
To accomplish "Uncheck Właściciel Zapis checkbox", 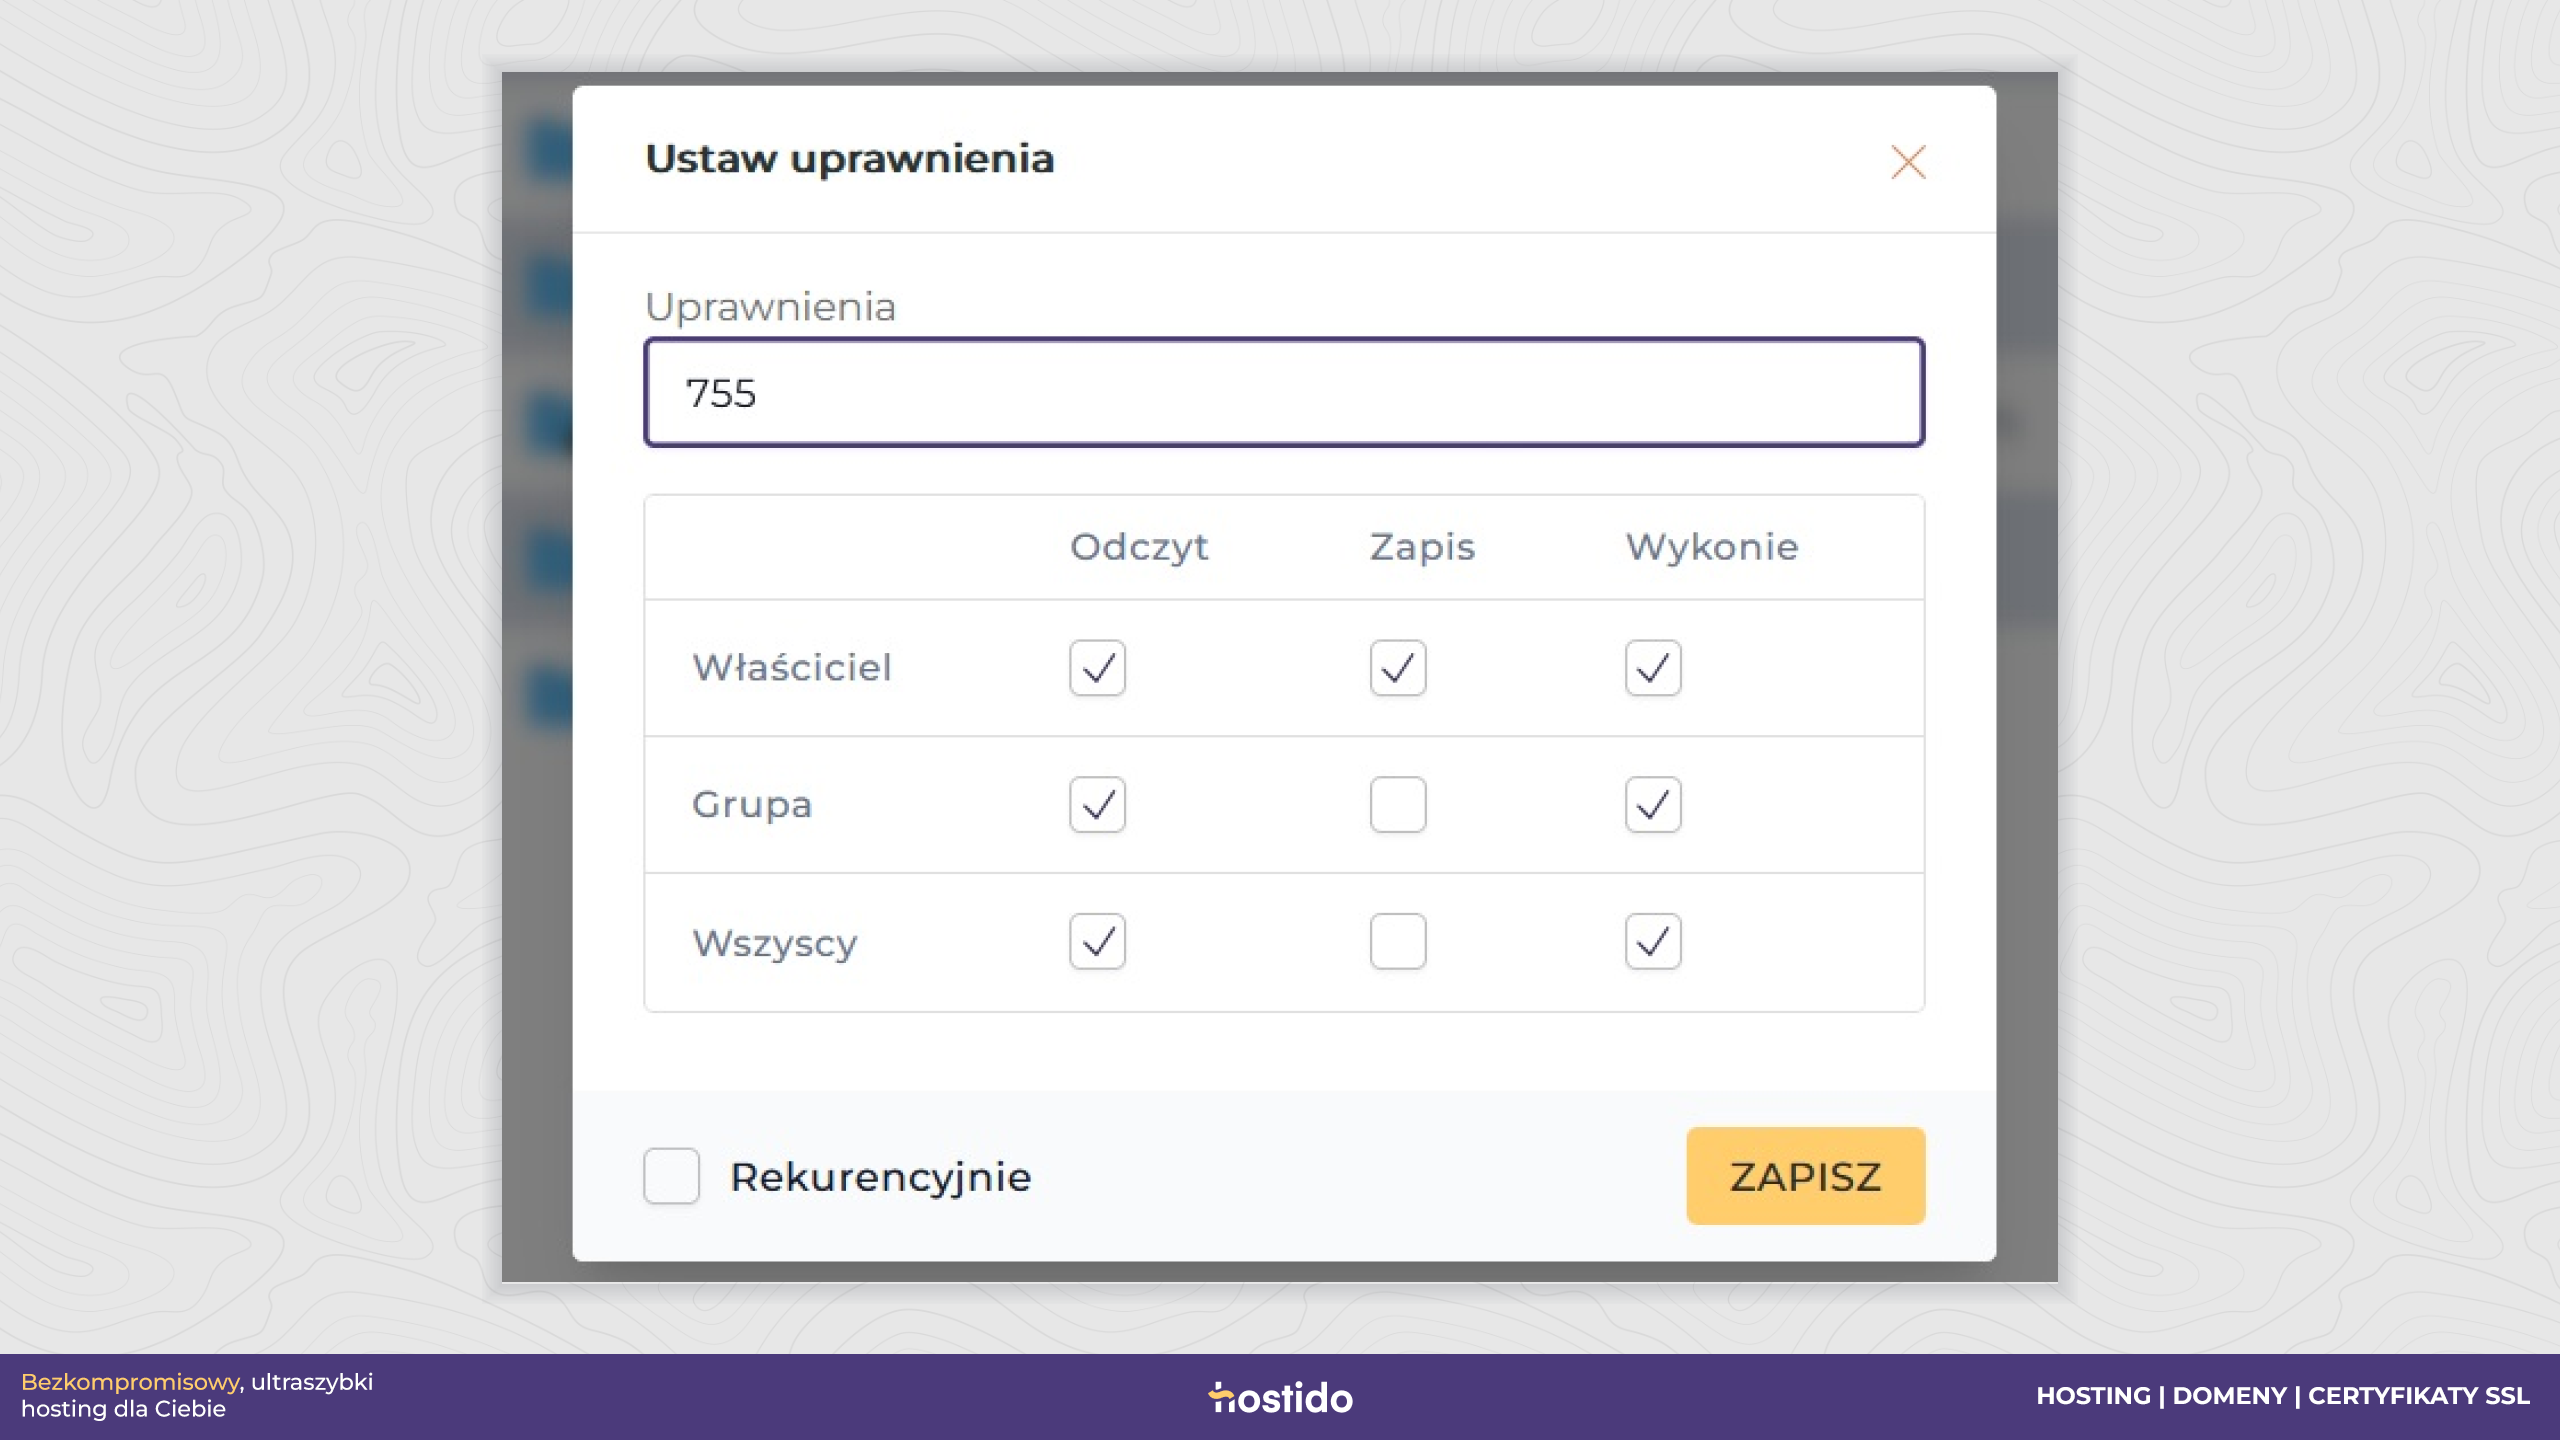I will coord(1398,667).
